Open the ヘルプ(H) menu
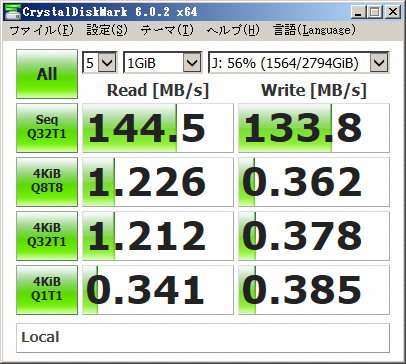 click(x=233, y=30)
